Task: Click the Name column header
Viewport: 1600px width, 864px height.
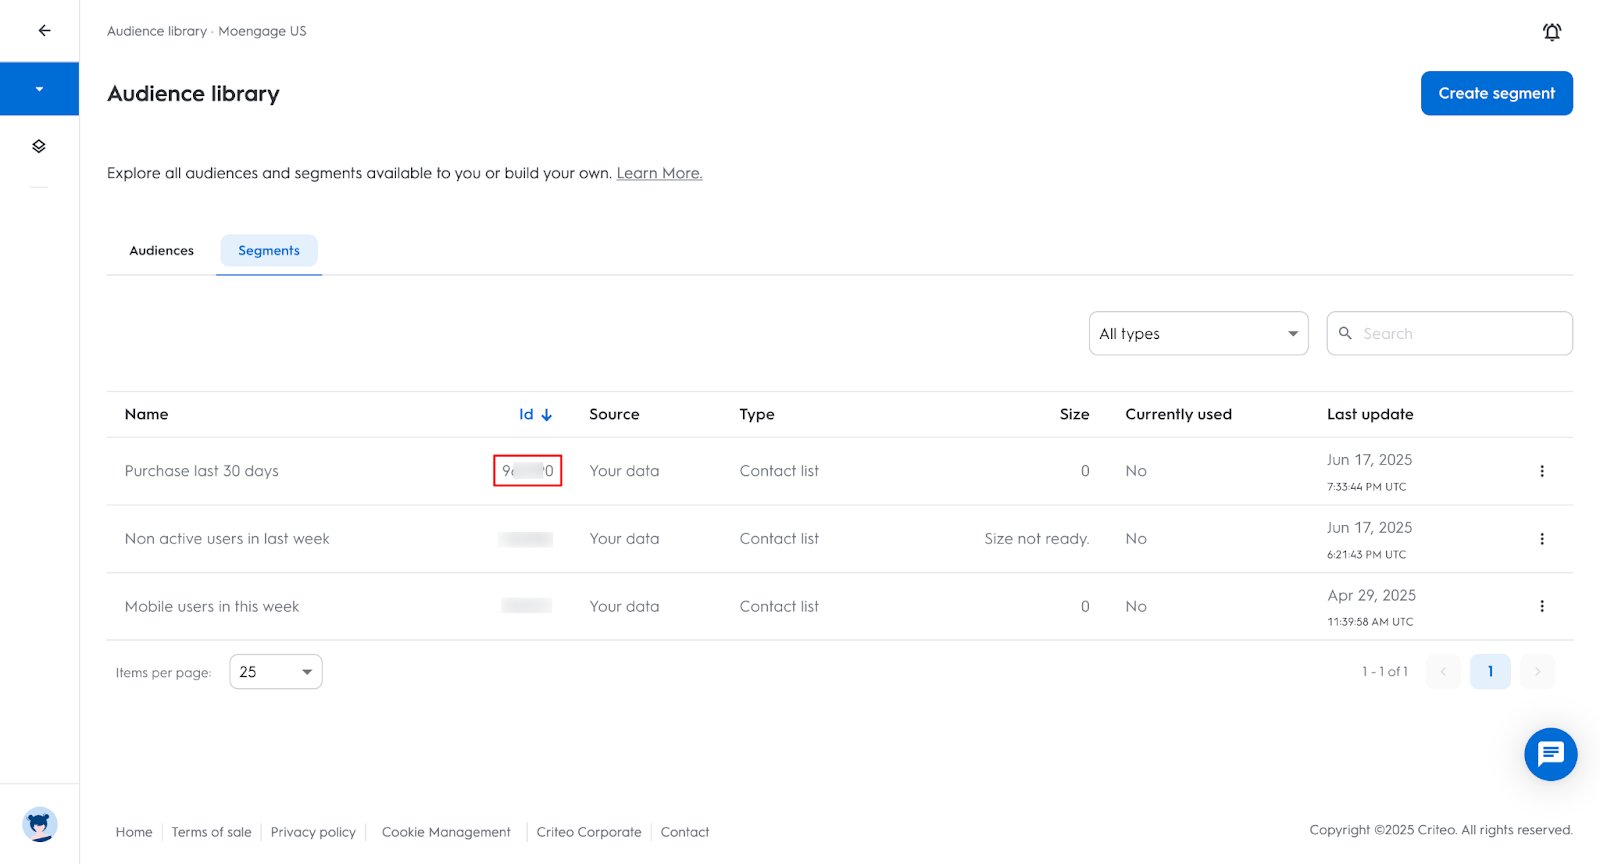Action: pos(146,414)
